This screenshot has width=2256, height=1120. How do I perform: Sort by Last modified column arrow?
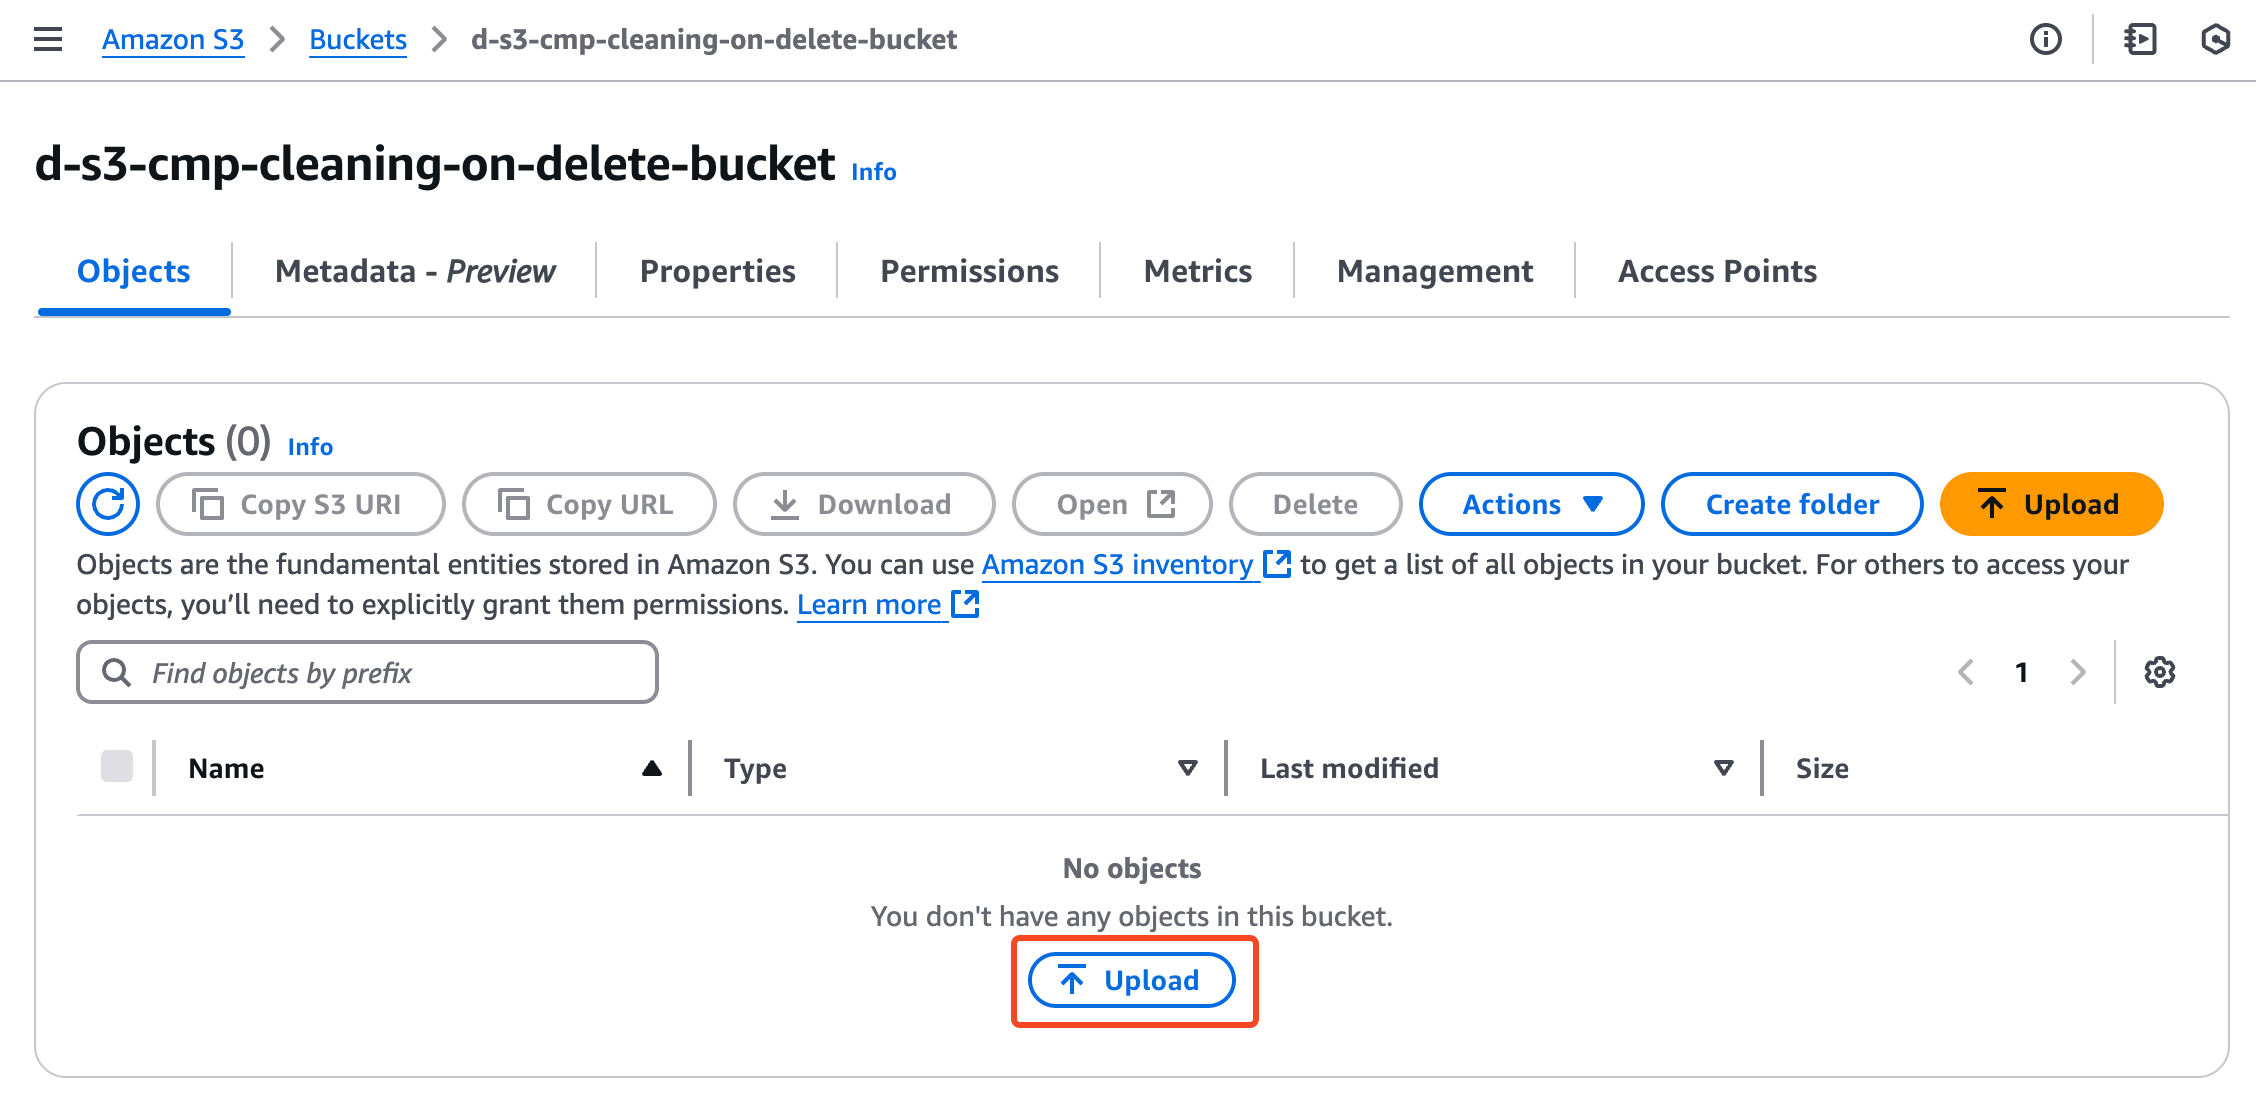tap(1723, 768)
